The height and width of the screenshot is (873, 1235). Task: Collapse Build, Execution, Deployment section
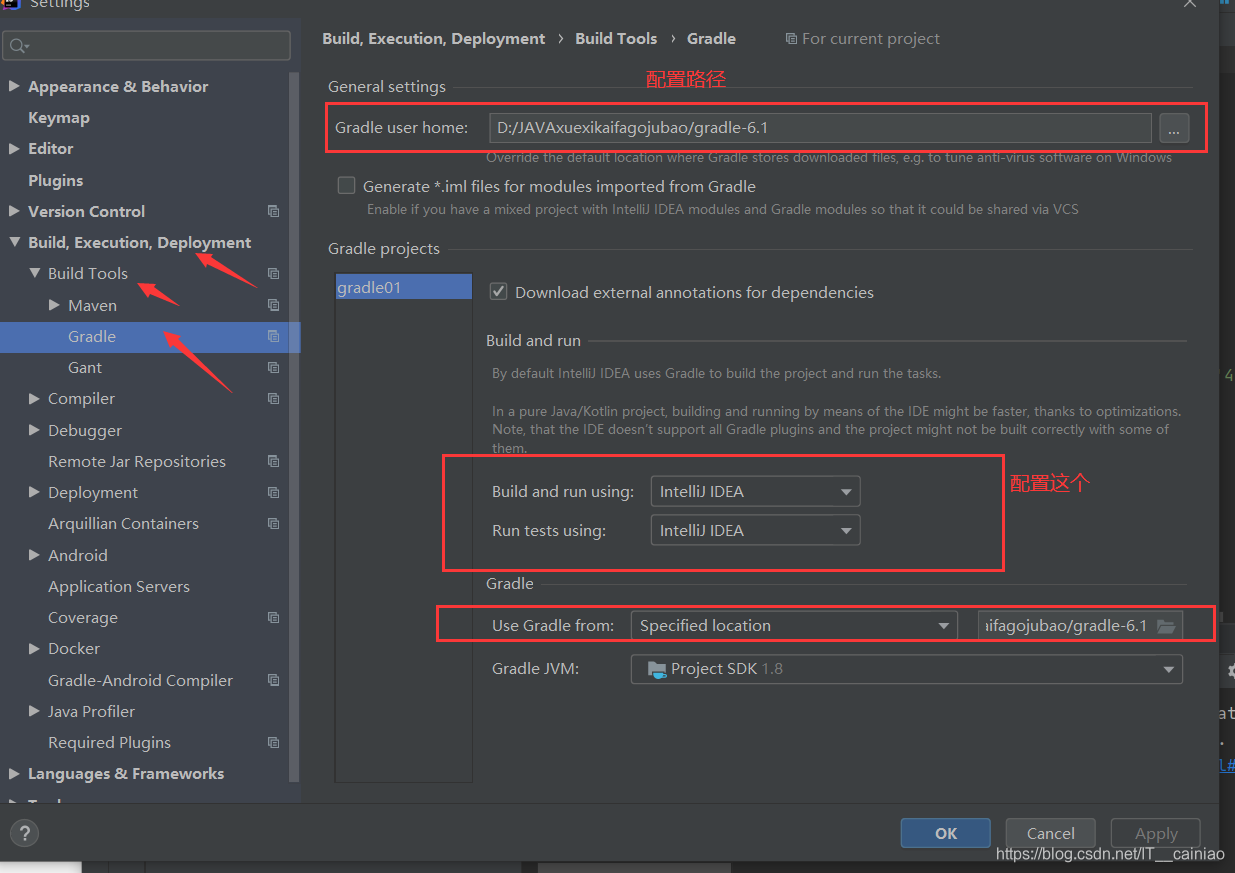(x=14, y=242)
